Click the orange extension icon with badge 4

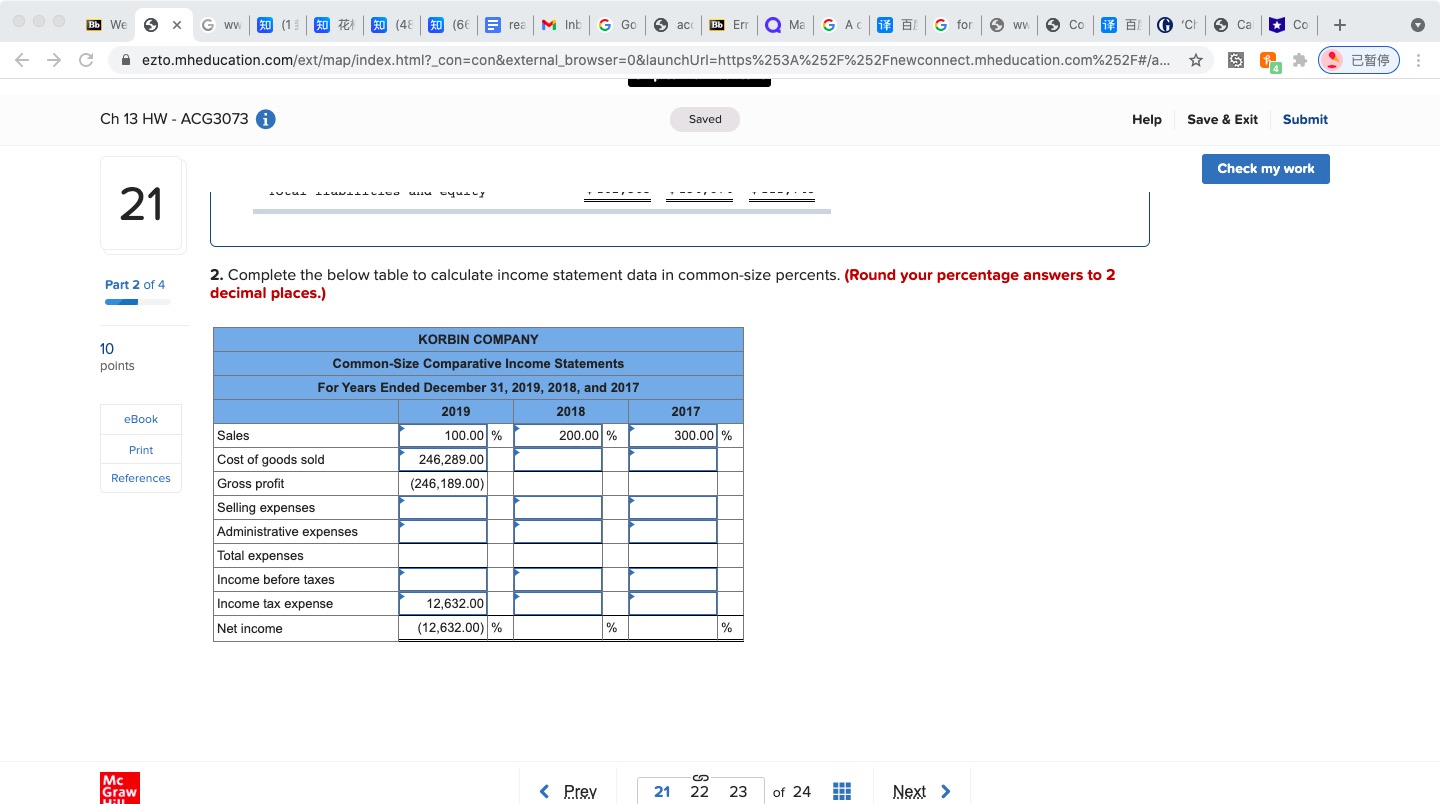1268,61
